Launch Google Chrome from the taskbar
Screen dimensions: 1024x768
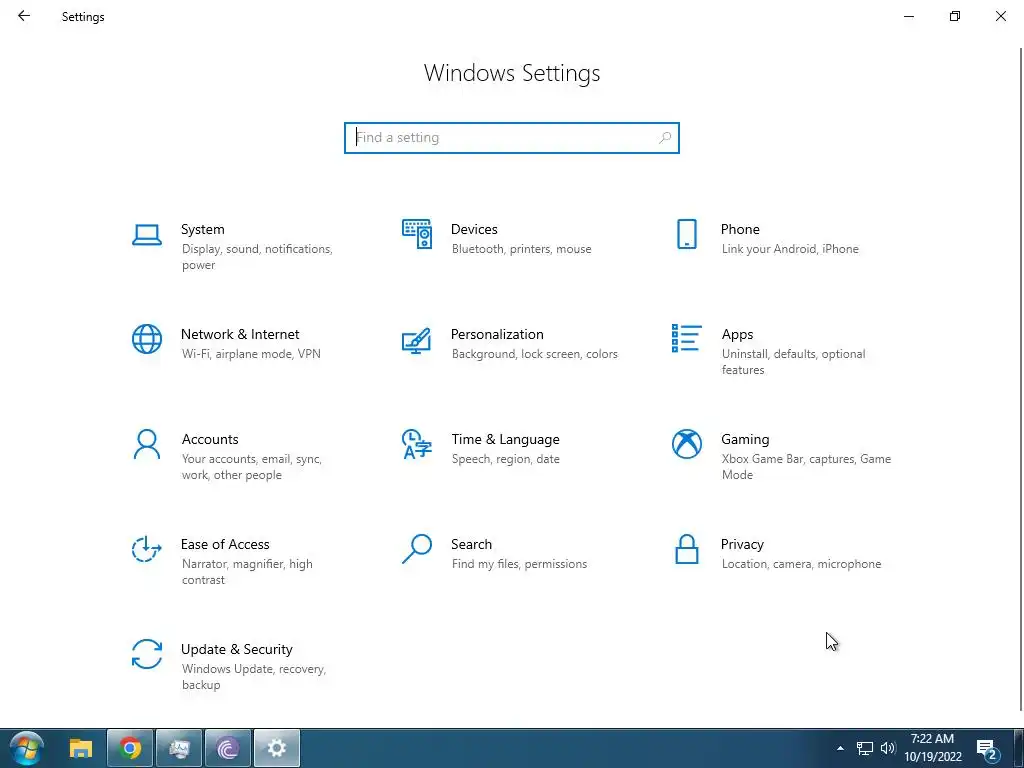click(x=130, y=748)
